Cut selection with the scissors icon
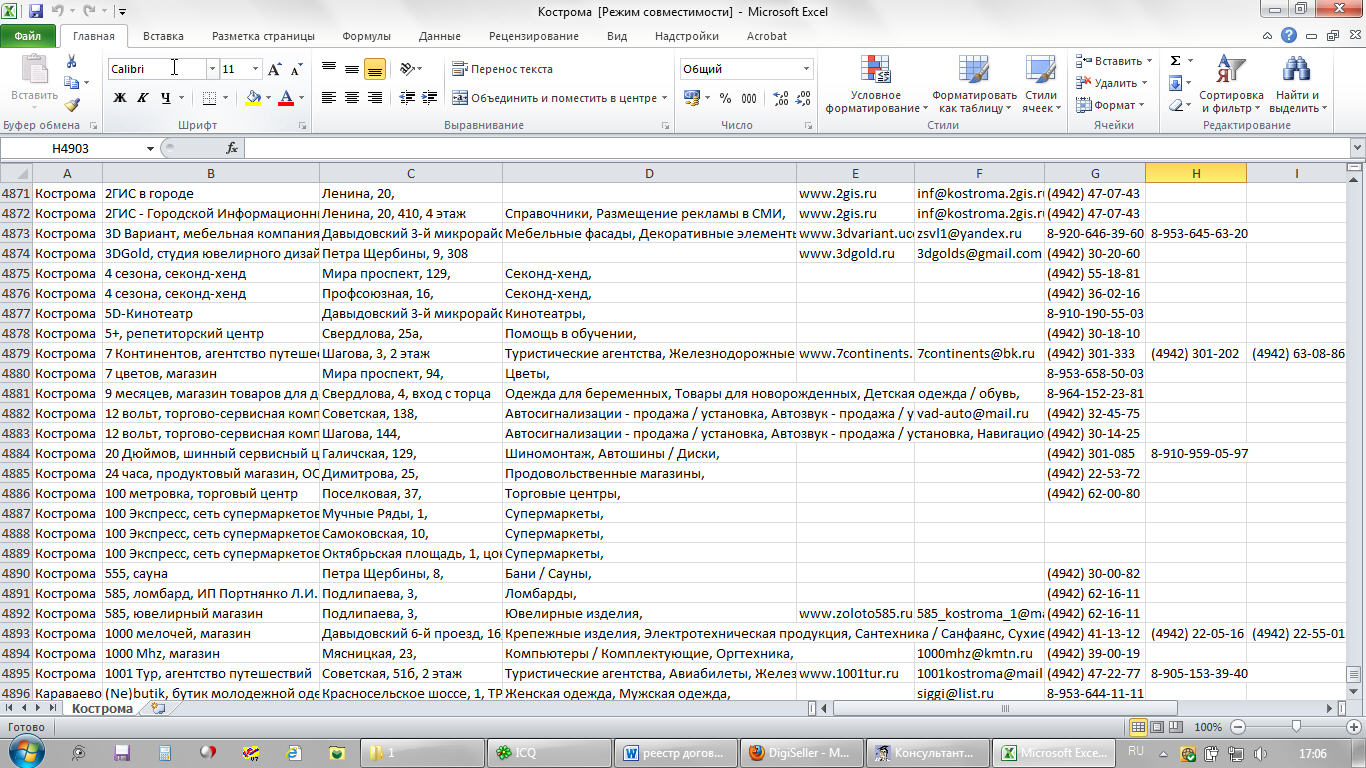 [72, 63]
